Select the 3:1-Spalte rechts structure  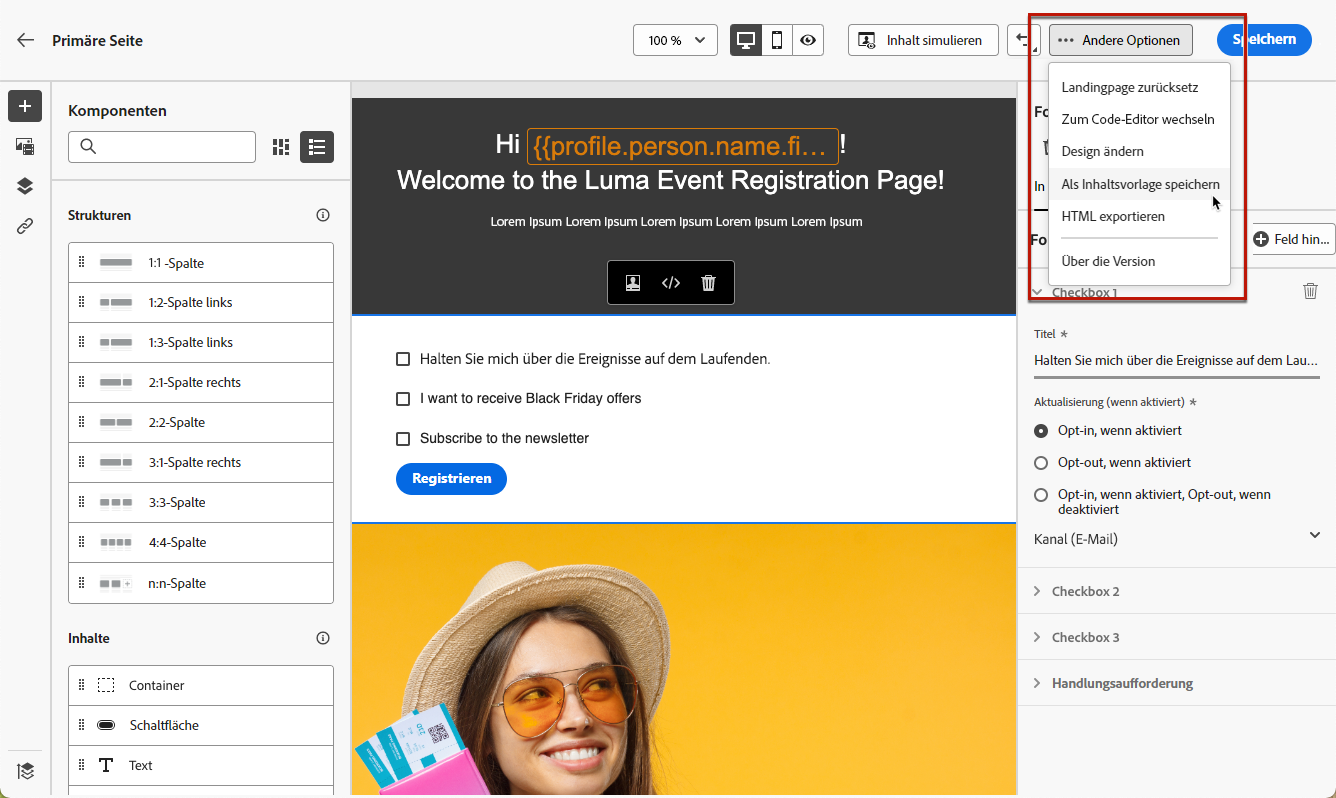(201, 462)
